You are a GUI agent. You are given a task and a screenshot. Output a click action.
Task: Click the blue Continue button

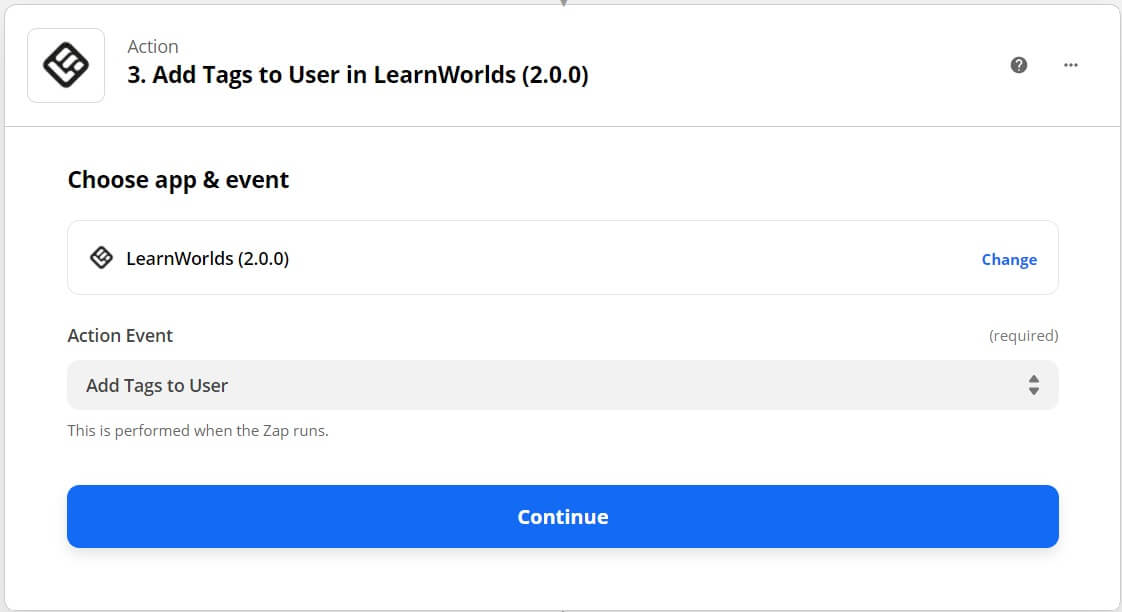[562, 517]
